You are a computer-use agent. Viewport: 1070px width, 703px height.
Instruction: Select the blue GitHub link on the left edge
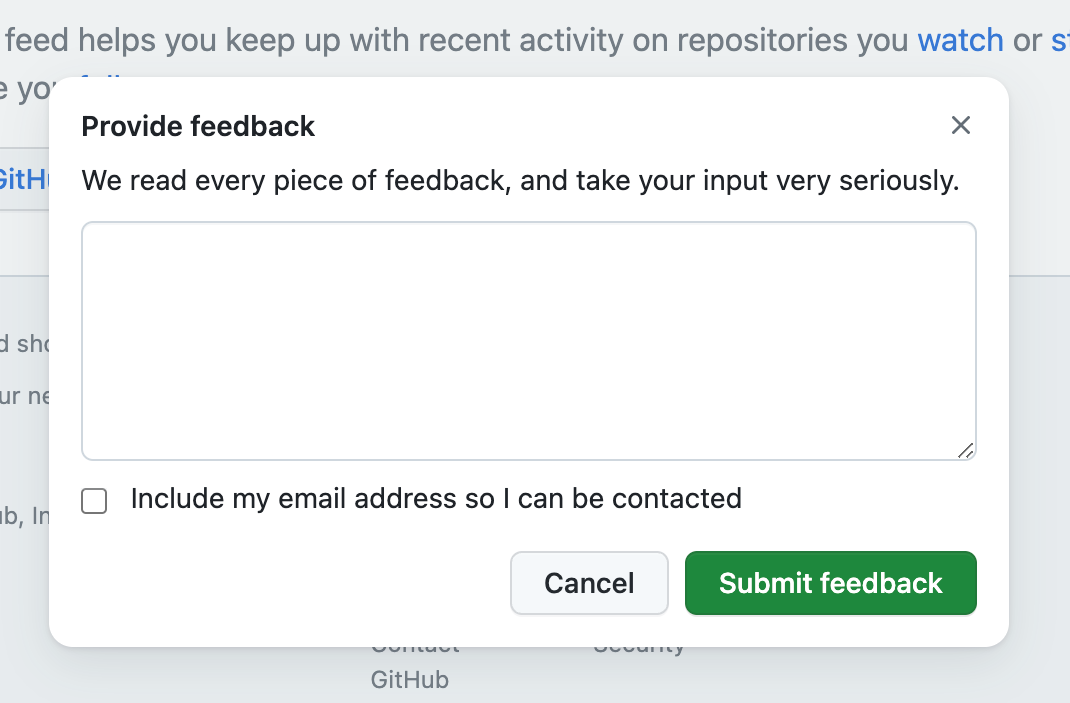pos(20,180)
